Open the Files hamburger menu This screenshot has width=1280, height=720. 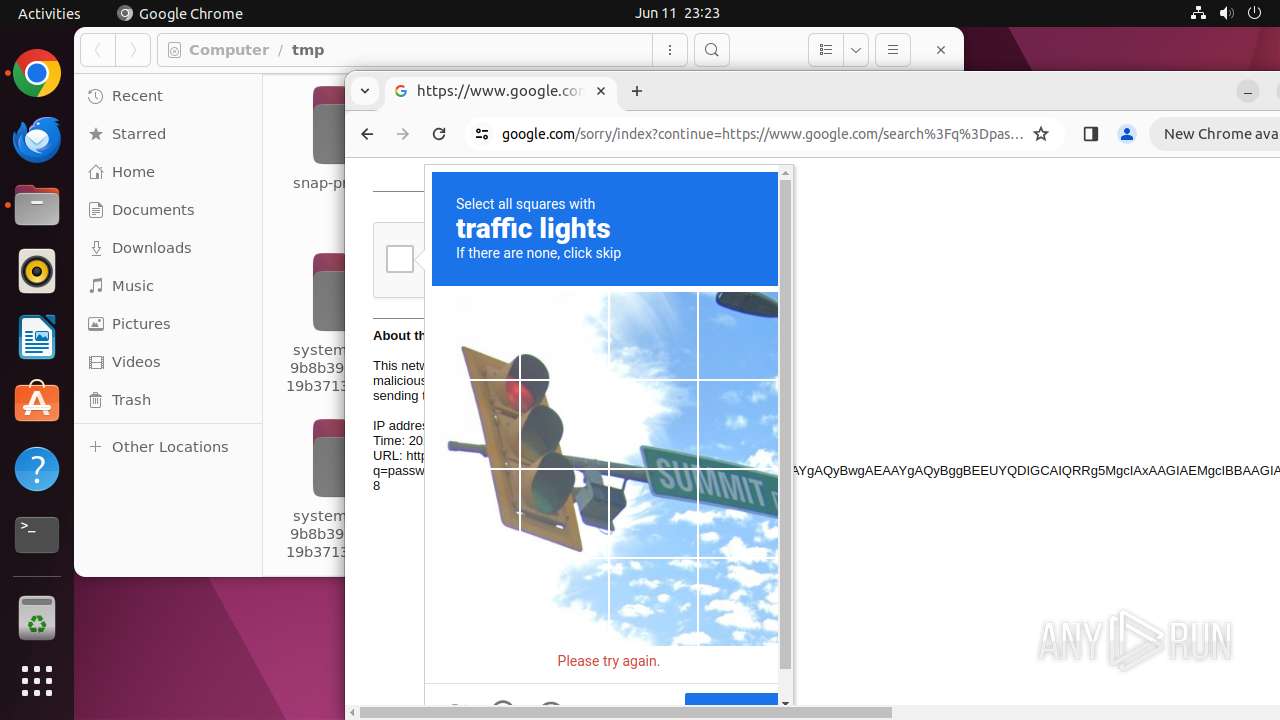tap(893, 50)
